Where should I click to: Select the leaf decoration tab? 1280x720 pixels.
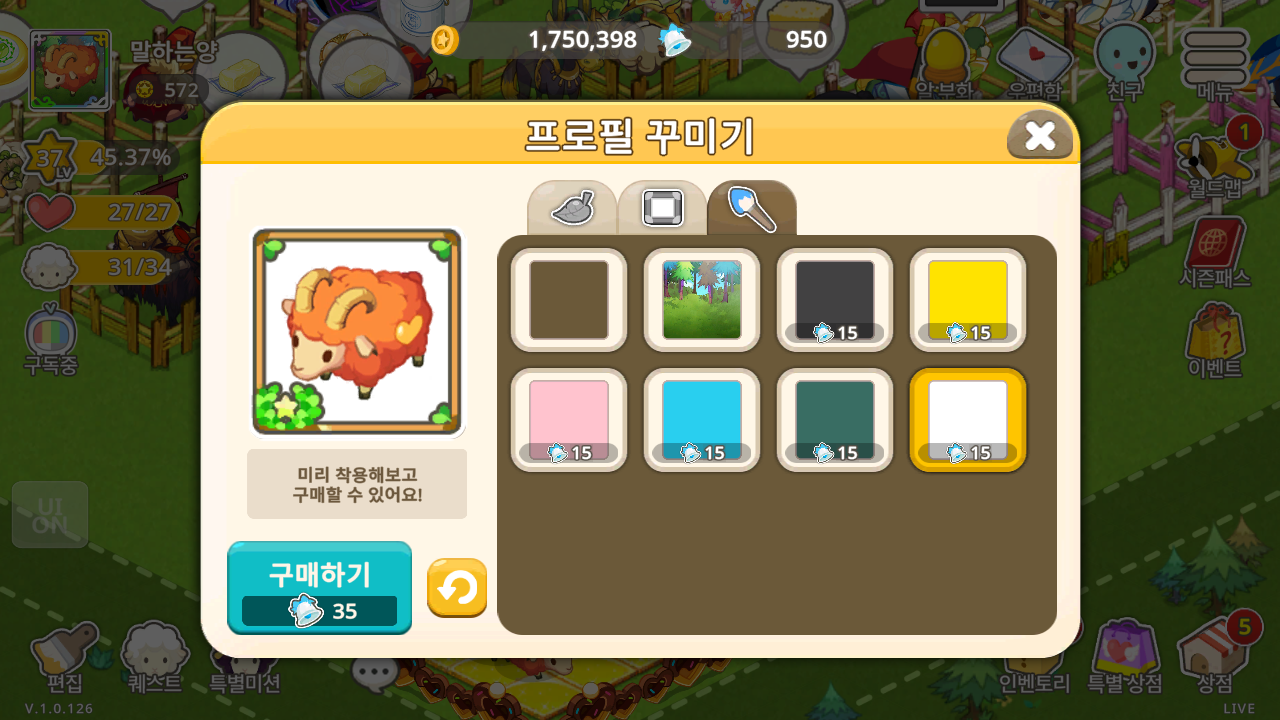pos(572,208)
